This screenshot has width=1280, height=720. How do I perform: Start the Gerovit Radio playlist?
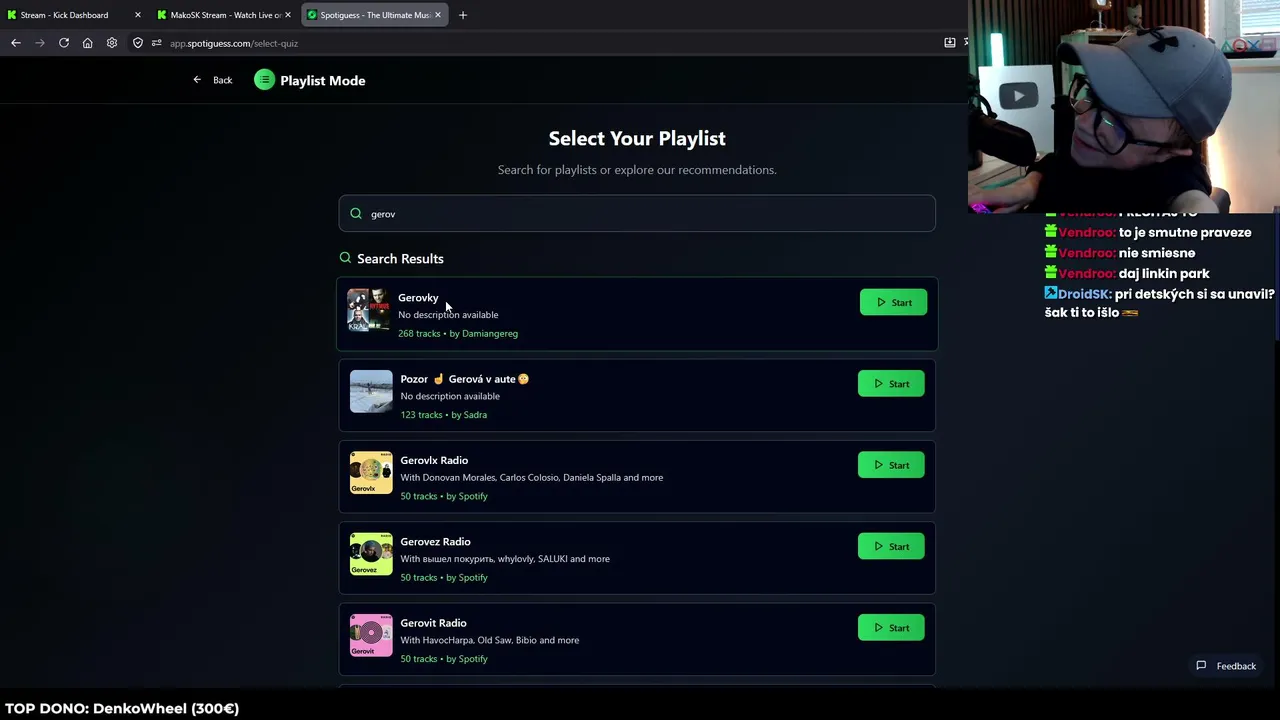click(x=891, y=628)
